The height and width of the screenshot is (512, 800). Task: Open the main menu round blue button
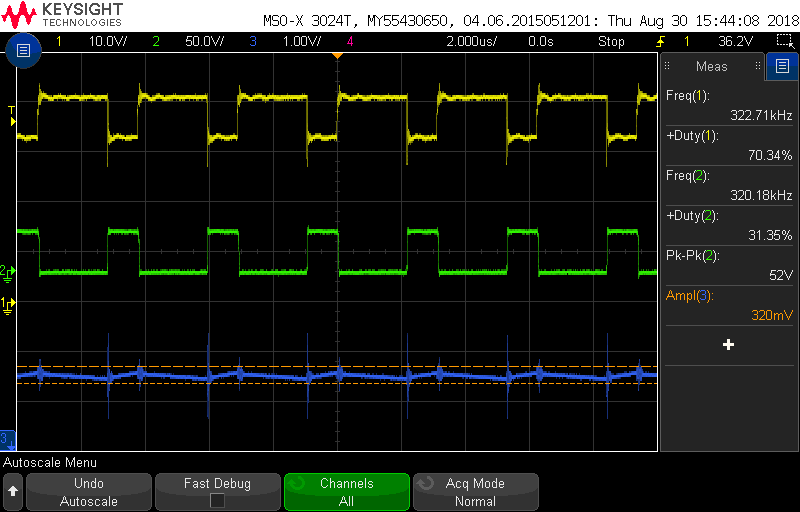pyautogui.click(x=23, y=50)
